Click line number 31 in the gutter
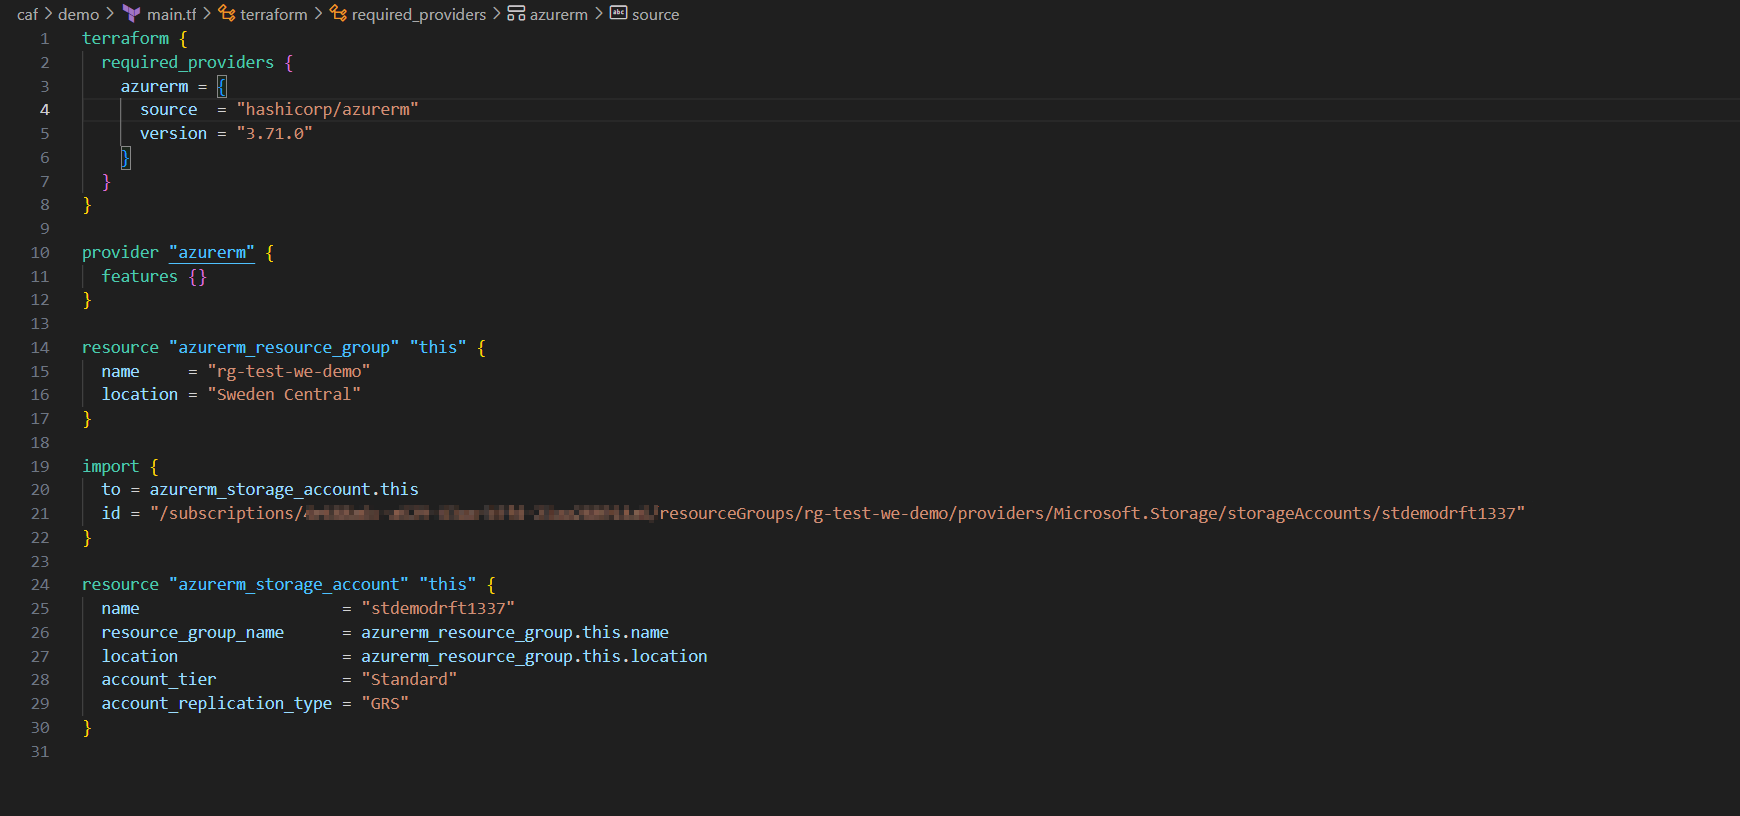This screenshot has width=1740, height=816. [40, 752]
